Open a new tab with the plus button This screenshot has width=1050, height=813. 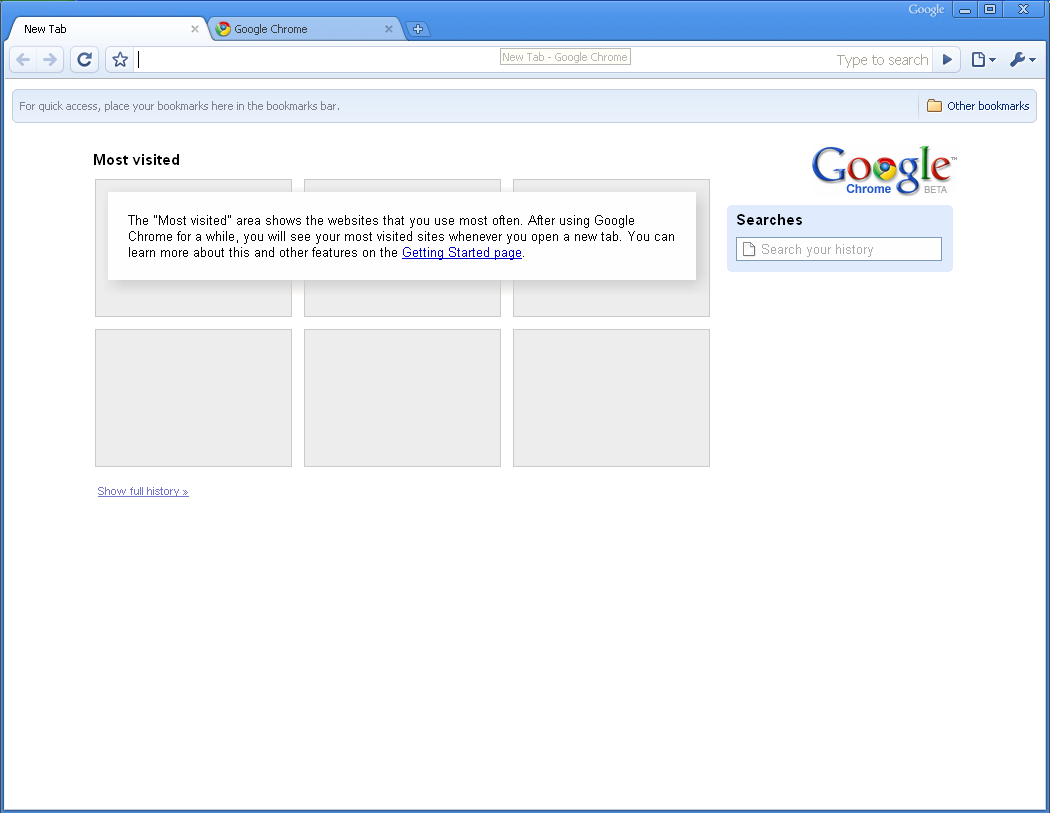pos(418,28)
